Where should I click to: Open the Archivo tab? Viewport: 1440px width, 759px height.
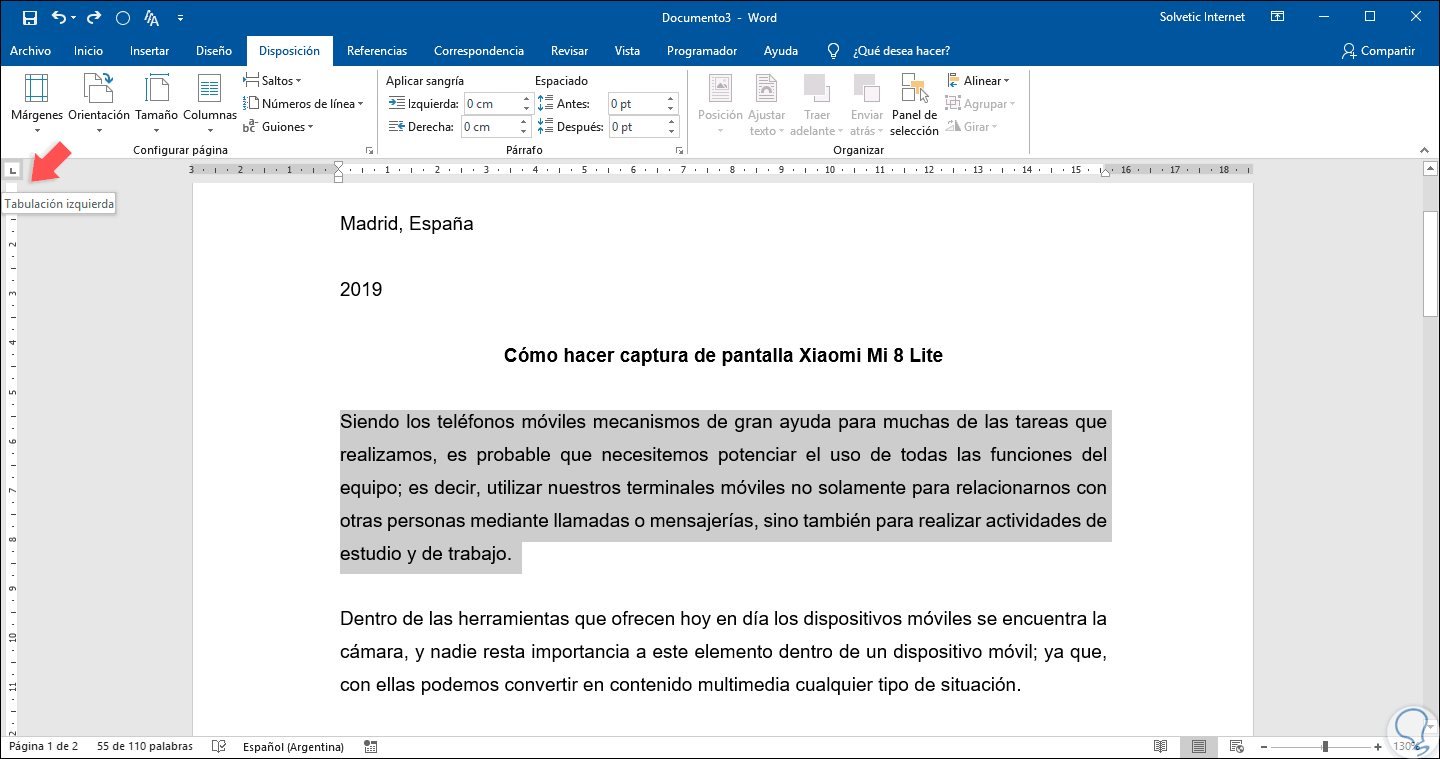click(x=30, y=51)
